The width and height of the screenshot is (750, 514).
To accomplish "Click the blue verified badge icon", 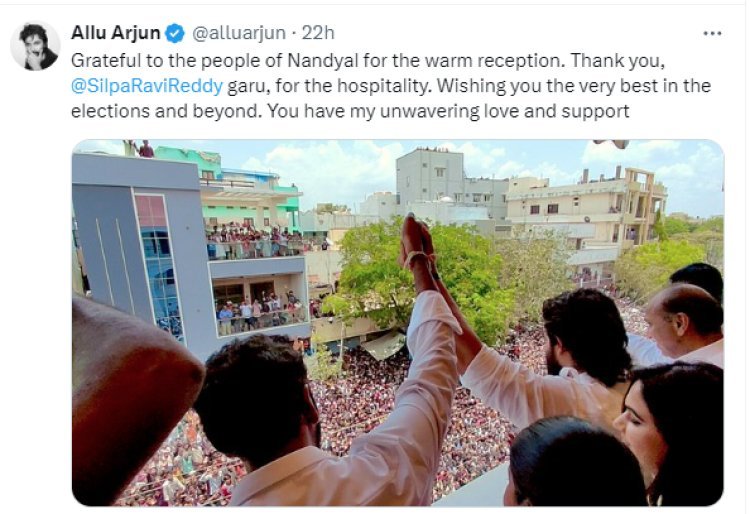I will tap(175, 33).
